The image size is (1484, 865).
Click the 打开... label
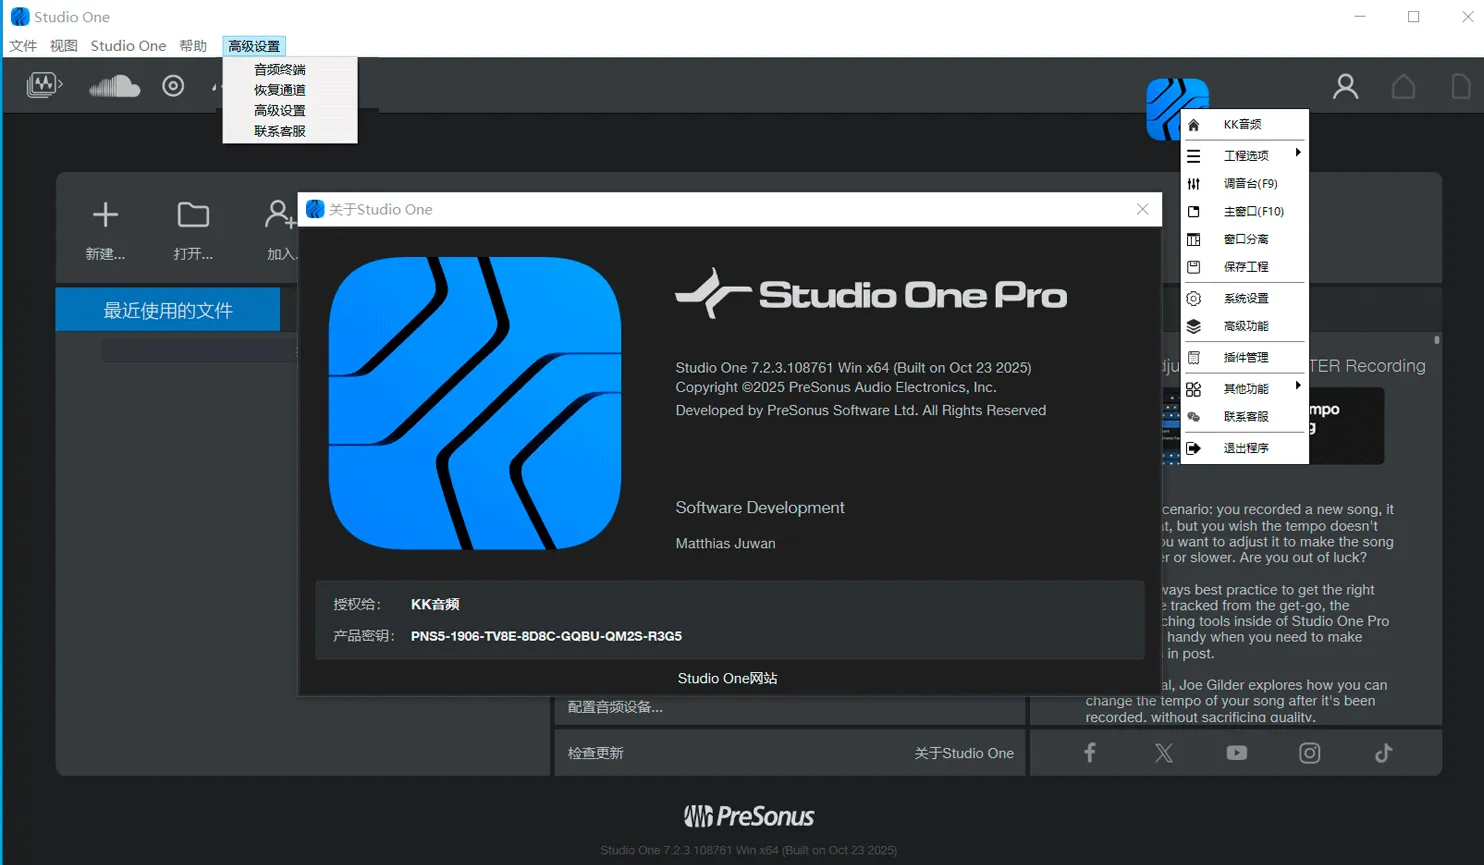click(193, 254)
